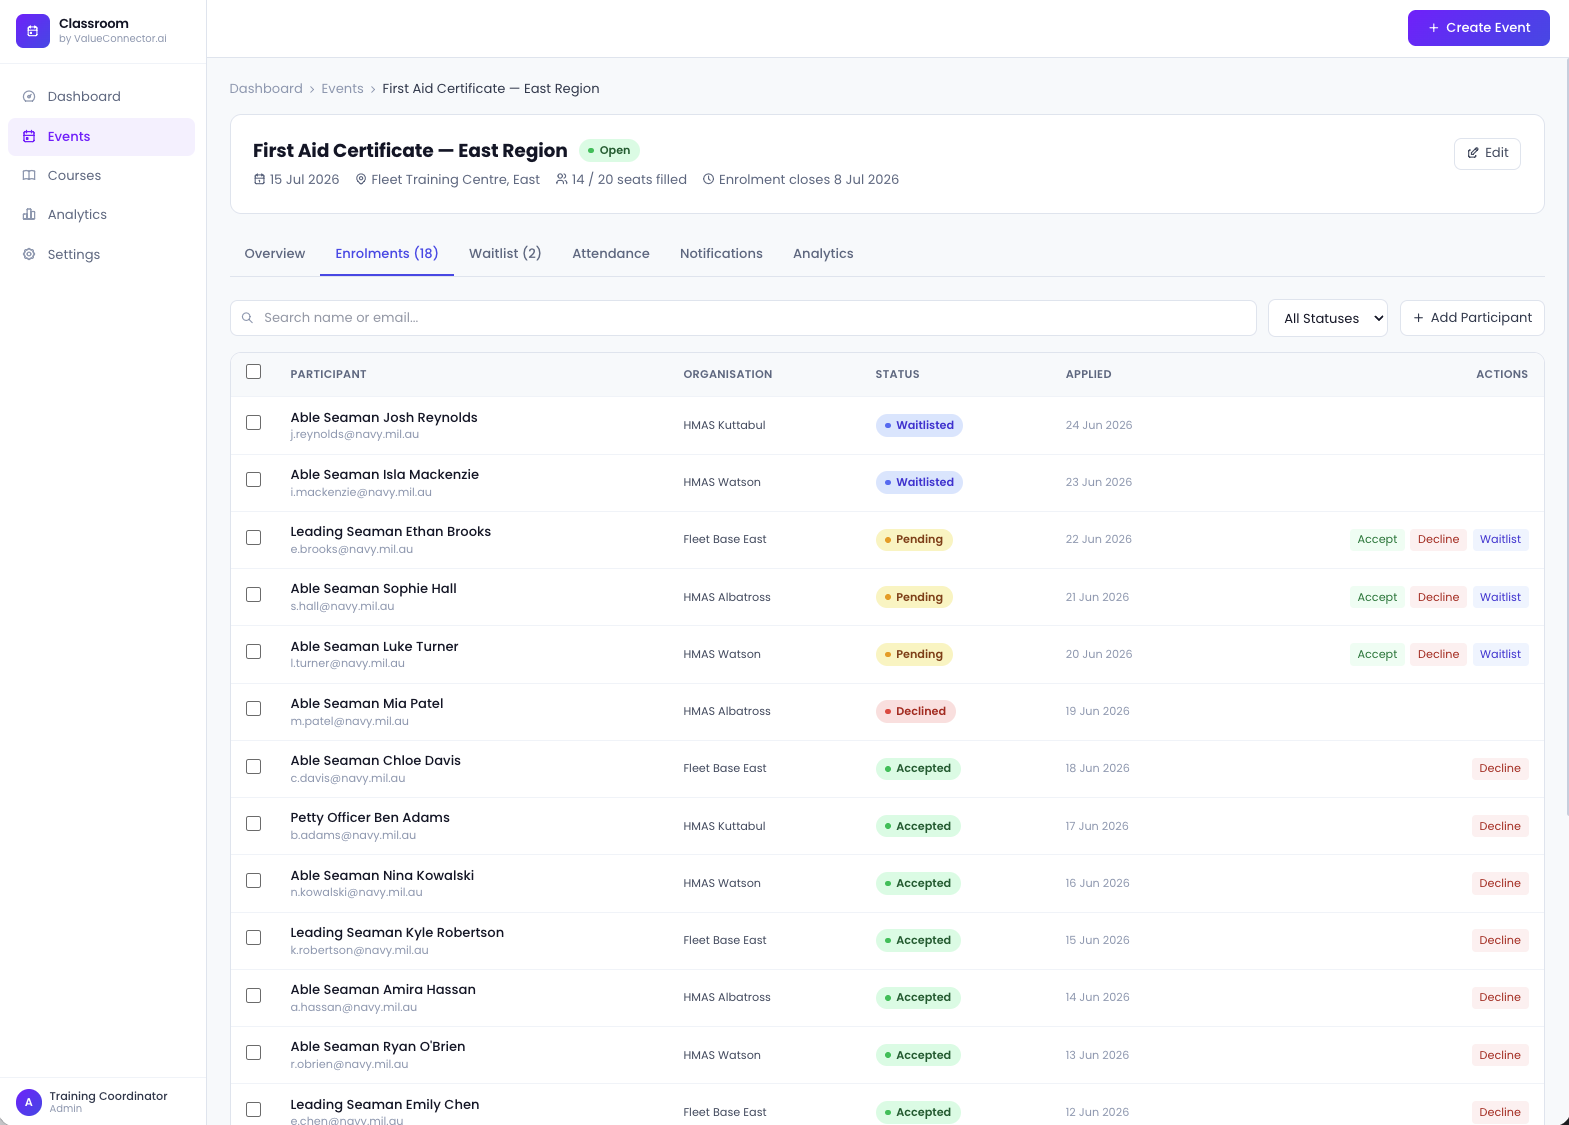Decline Ben Adams' enrolment
The image size is (1569, 1125).
point(1500,827)
